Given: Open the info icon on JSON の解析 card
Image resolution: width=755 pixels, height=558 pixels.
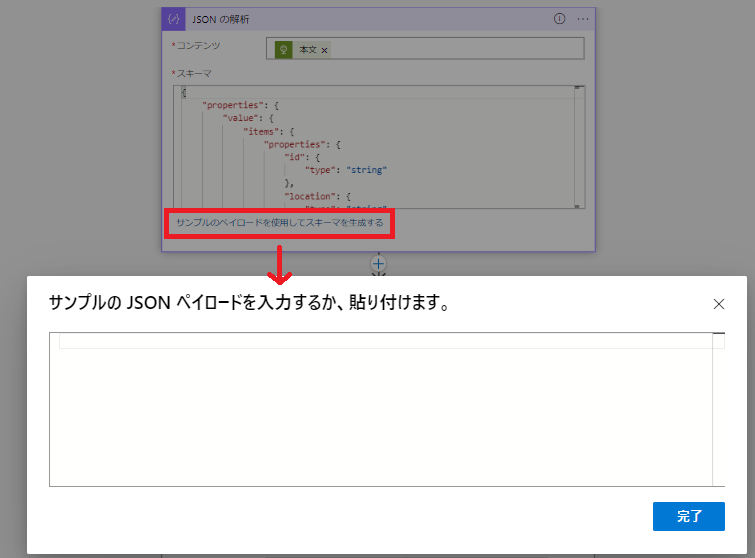Looking at the screenshot, I should click(x=559, y=19).
